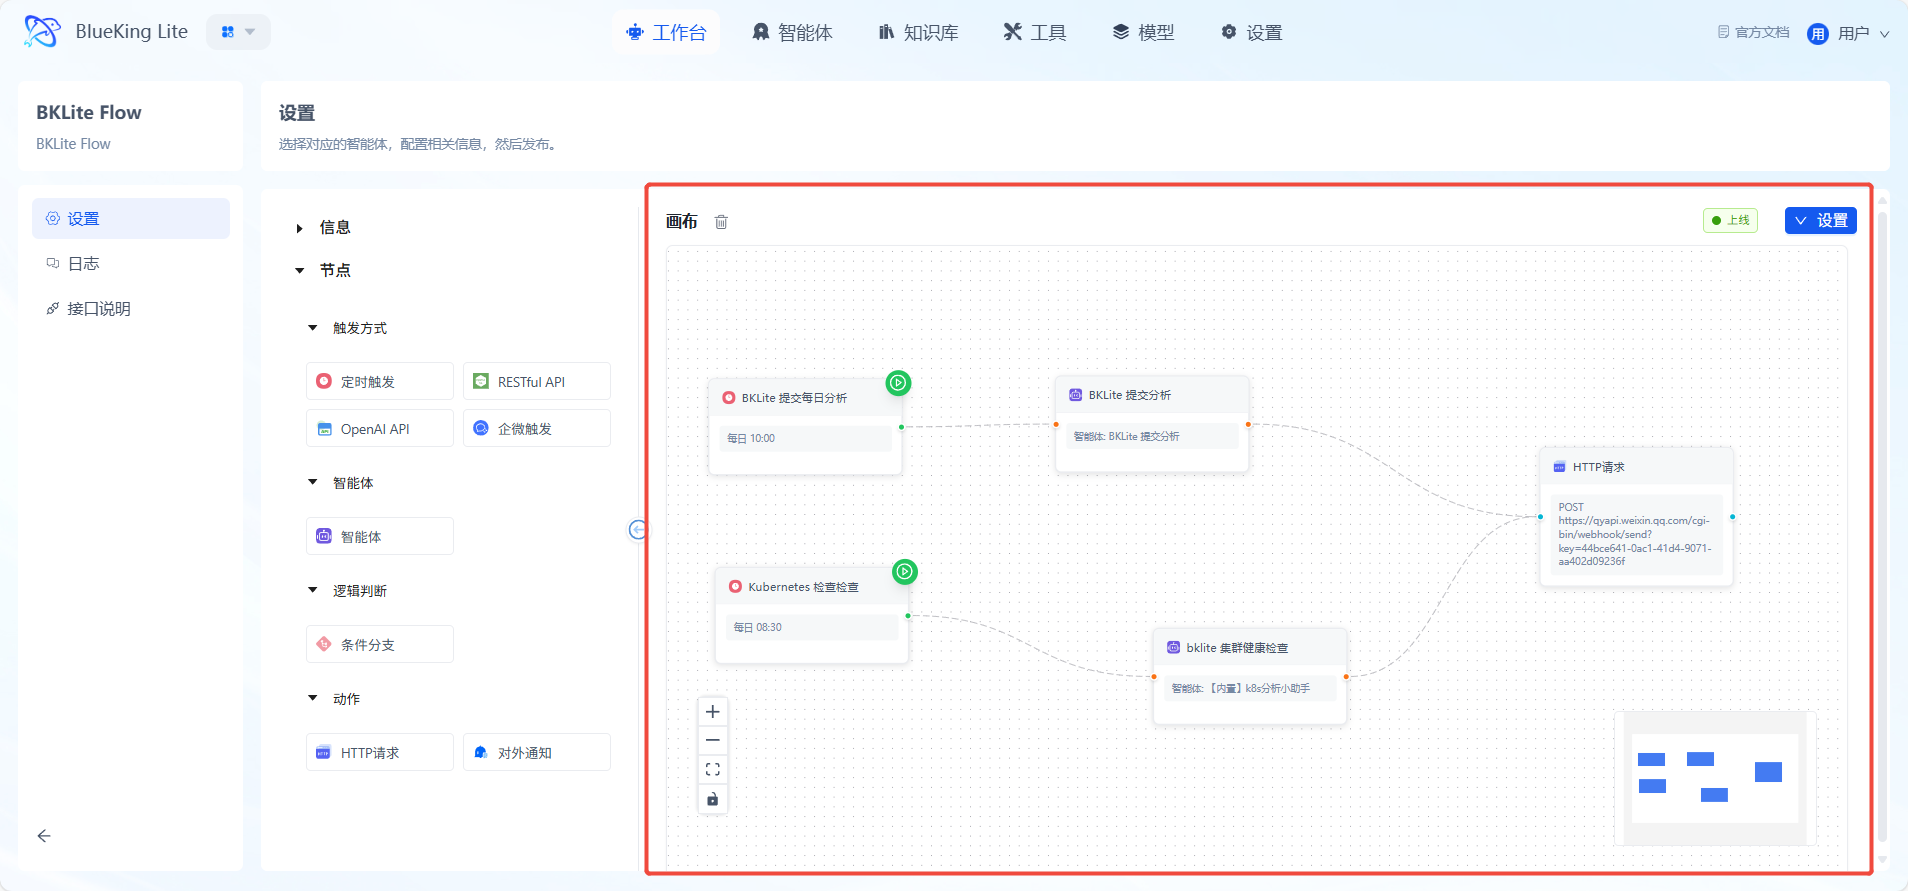Image resolution: width=1908 pixels, height=891 pixels.
Task: Open the 智能体 top menu
Action: coord(792,32)
